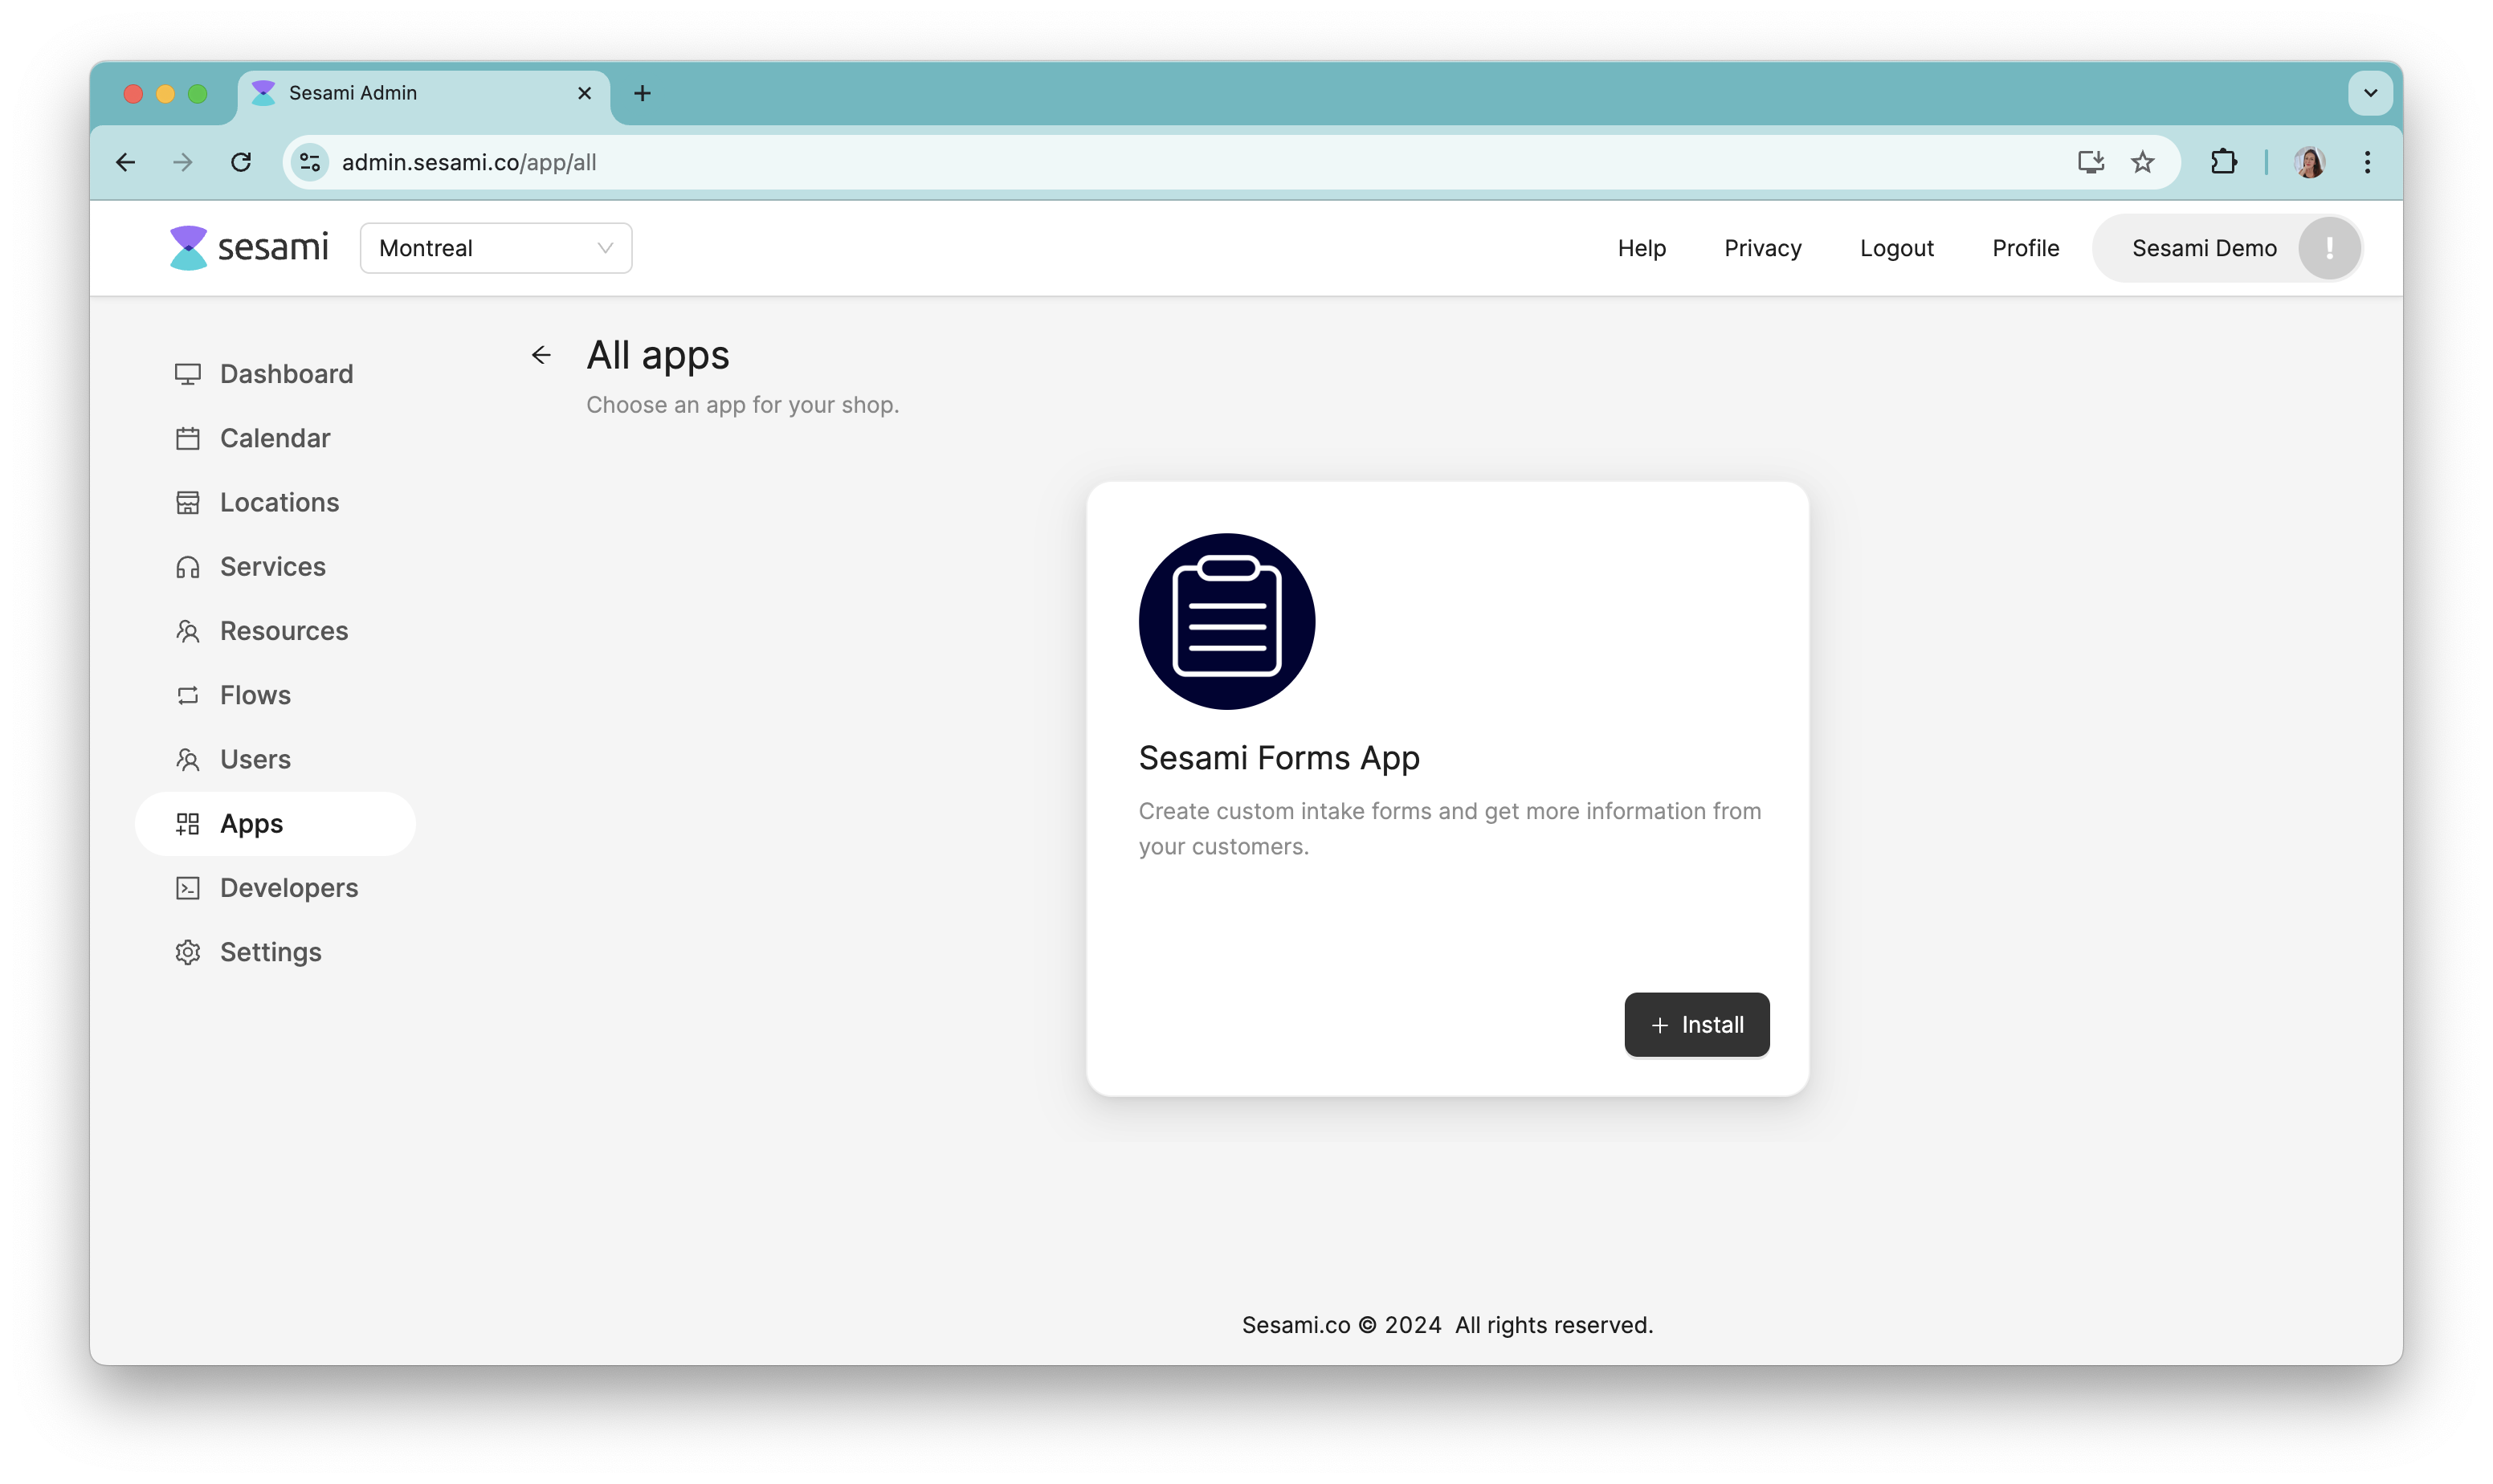Click Logout in the header
Image resolution: width=2493 pixels, height=1484 pixels.
(x=1896, y=248)
